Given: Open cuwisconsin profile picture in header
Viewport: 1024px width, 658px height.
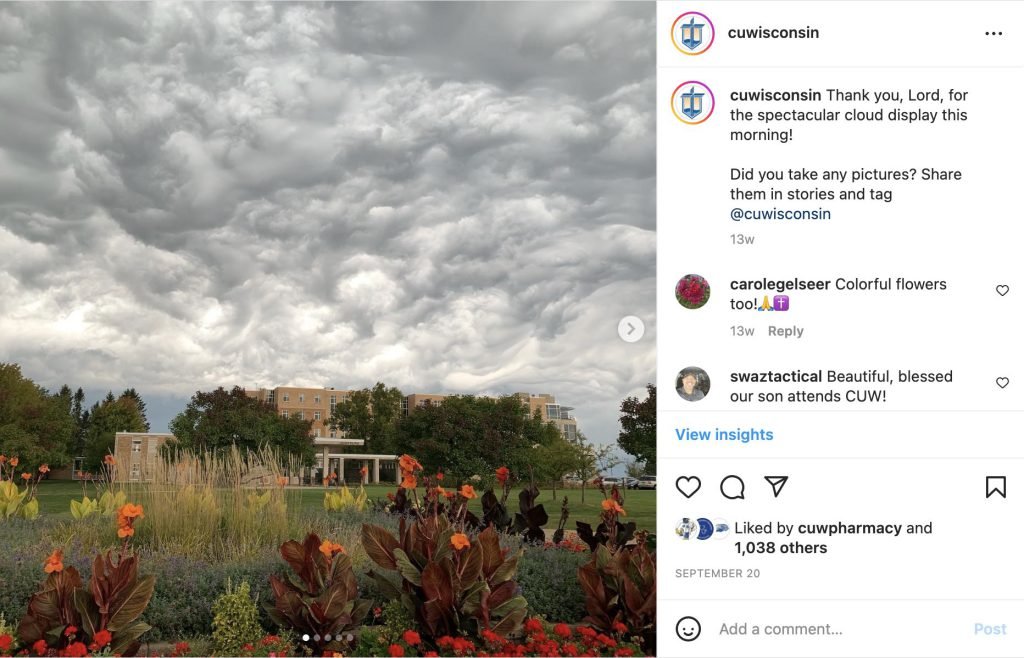Looking at the screenshot, I should (692, 33).
